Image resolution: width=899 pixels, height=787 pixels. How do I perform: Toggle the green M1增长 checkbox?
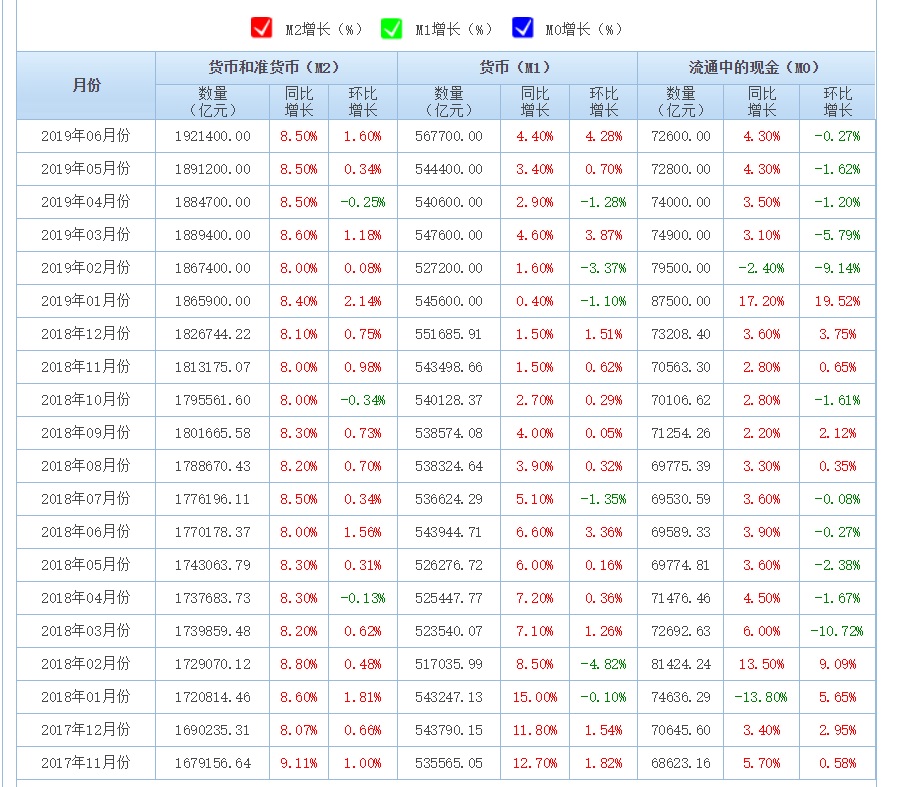[391, 28]
